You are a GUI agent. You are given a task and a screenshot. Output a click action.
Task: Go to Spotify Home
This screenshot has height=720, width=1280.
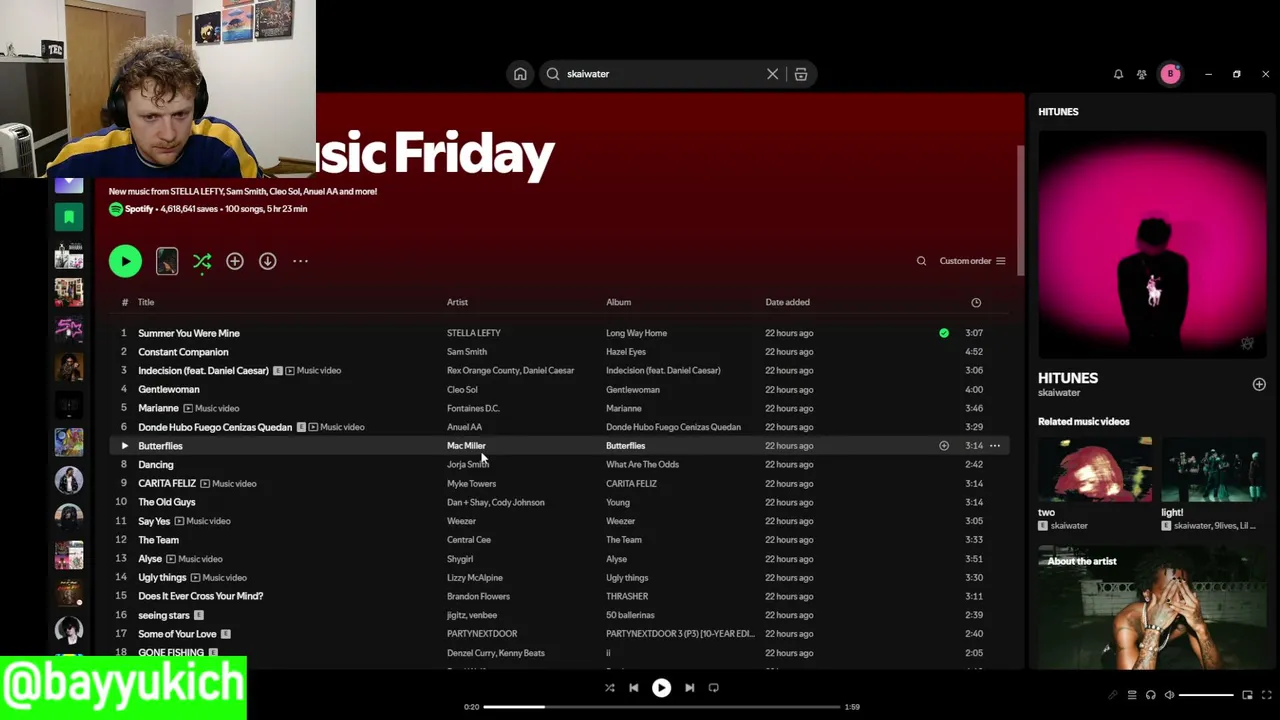pos(520,74)
